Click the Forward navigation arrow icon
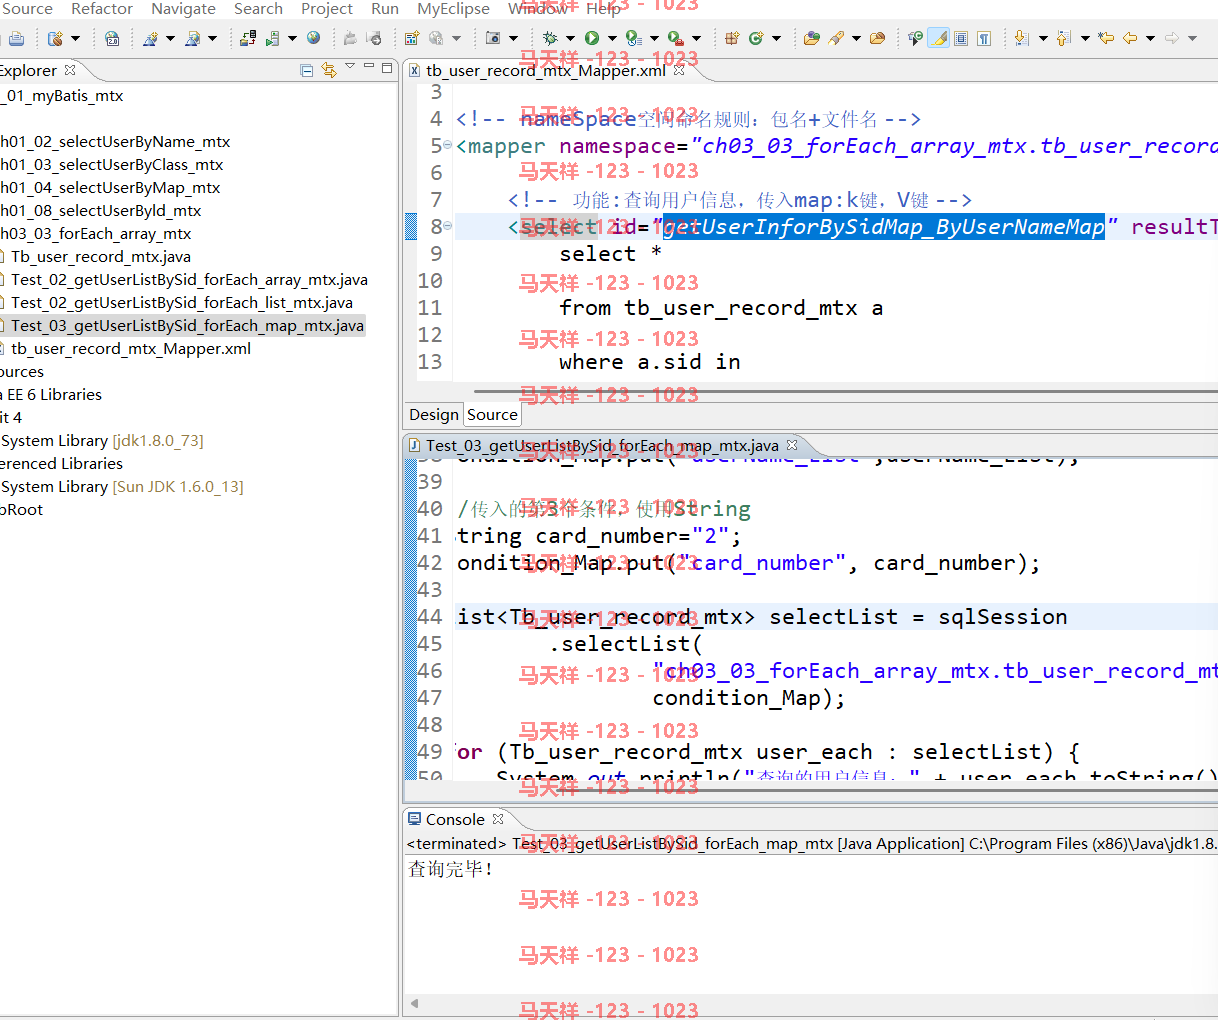 click(x=1172, y=38)
